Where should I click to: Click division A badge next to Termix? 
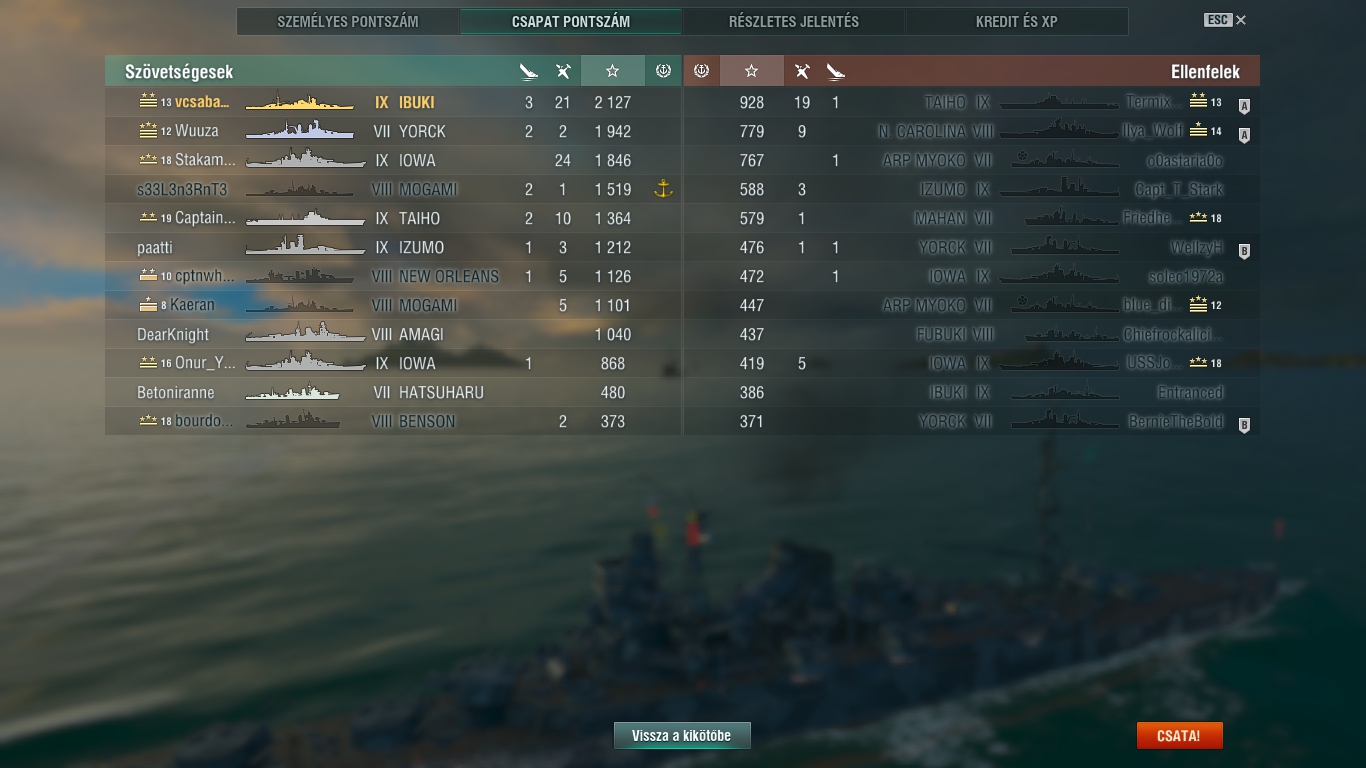pos(1244,106)
